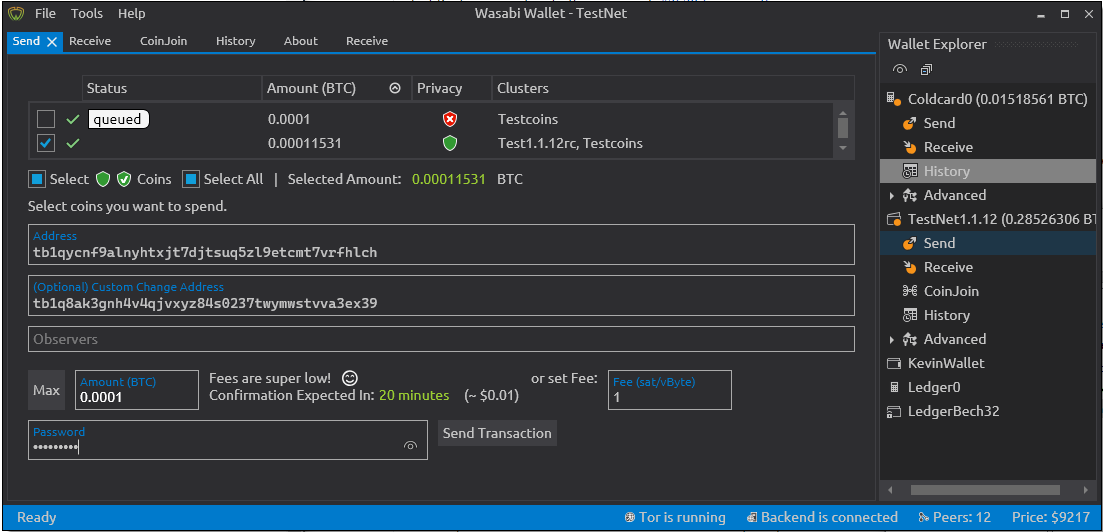Switch to the About tab

click(x=300, y=41)
